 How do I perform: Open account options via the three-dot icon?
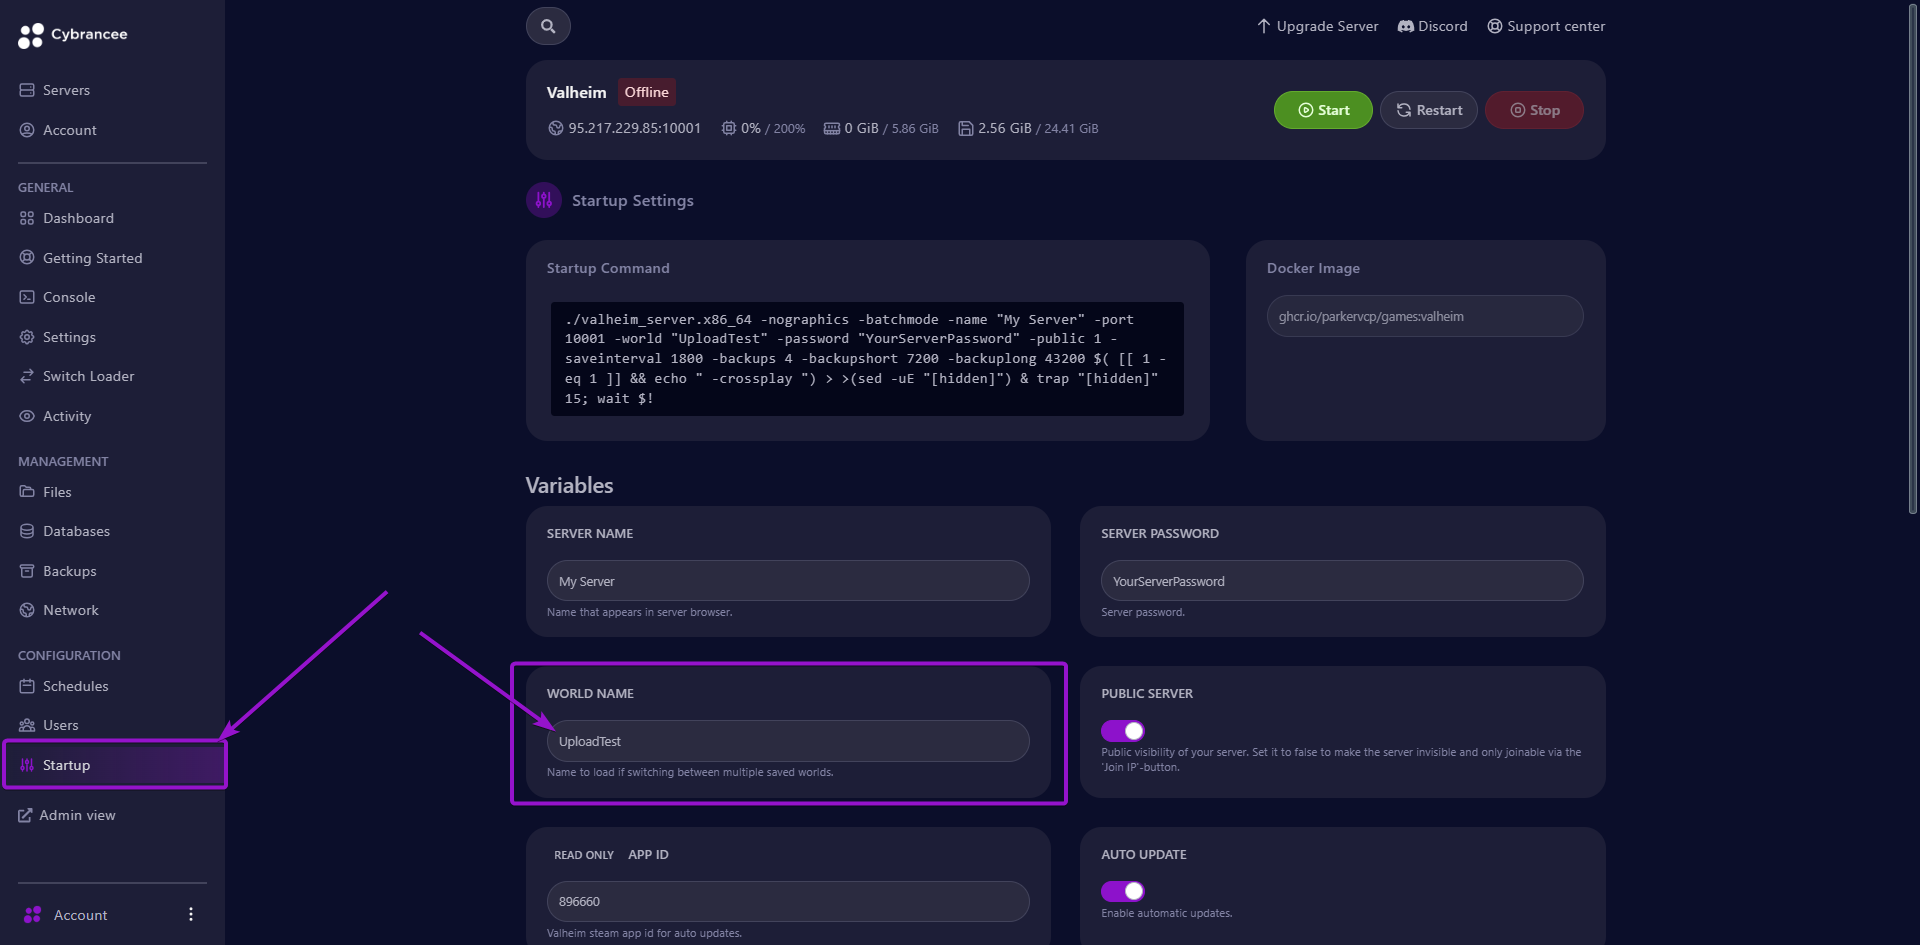190,914
